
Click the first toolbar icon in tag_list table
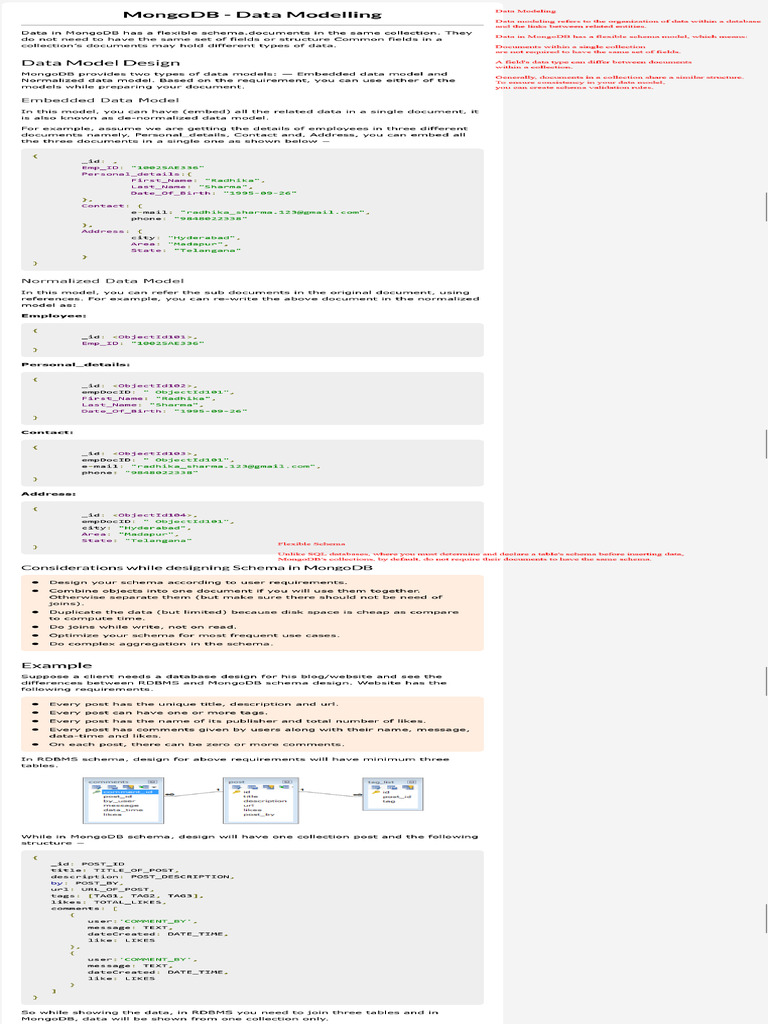(376, 787)
